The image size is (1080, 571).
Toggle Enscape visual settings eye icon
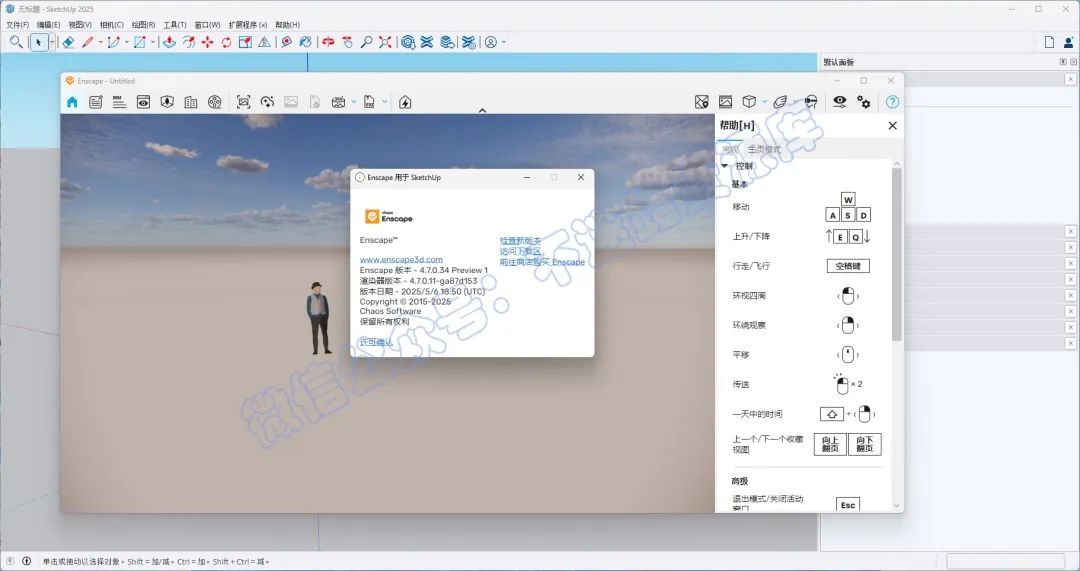click(x=840, y=101)
